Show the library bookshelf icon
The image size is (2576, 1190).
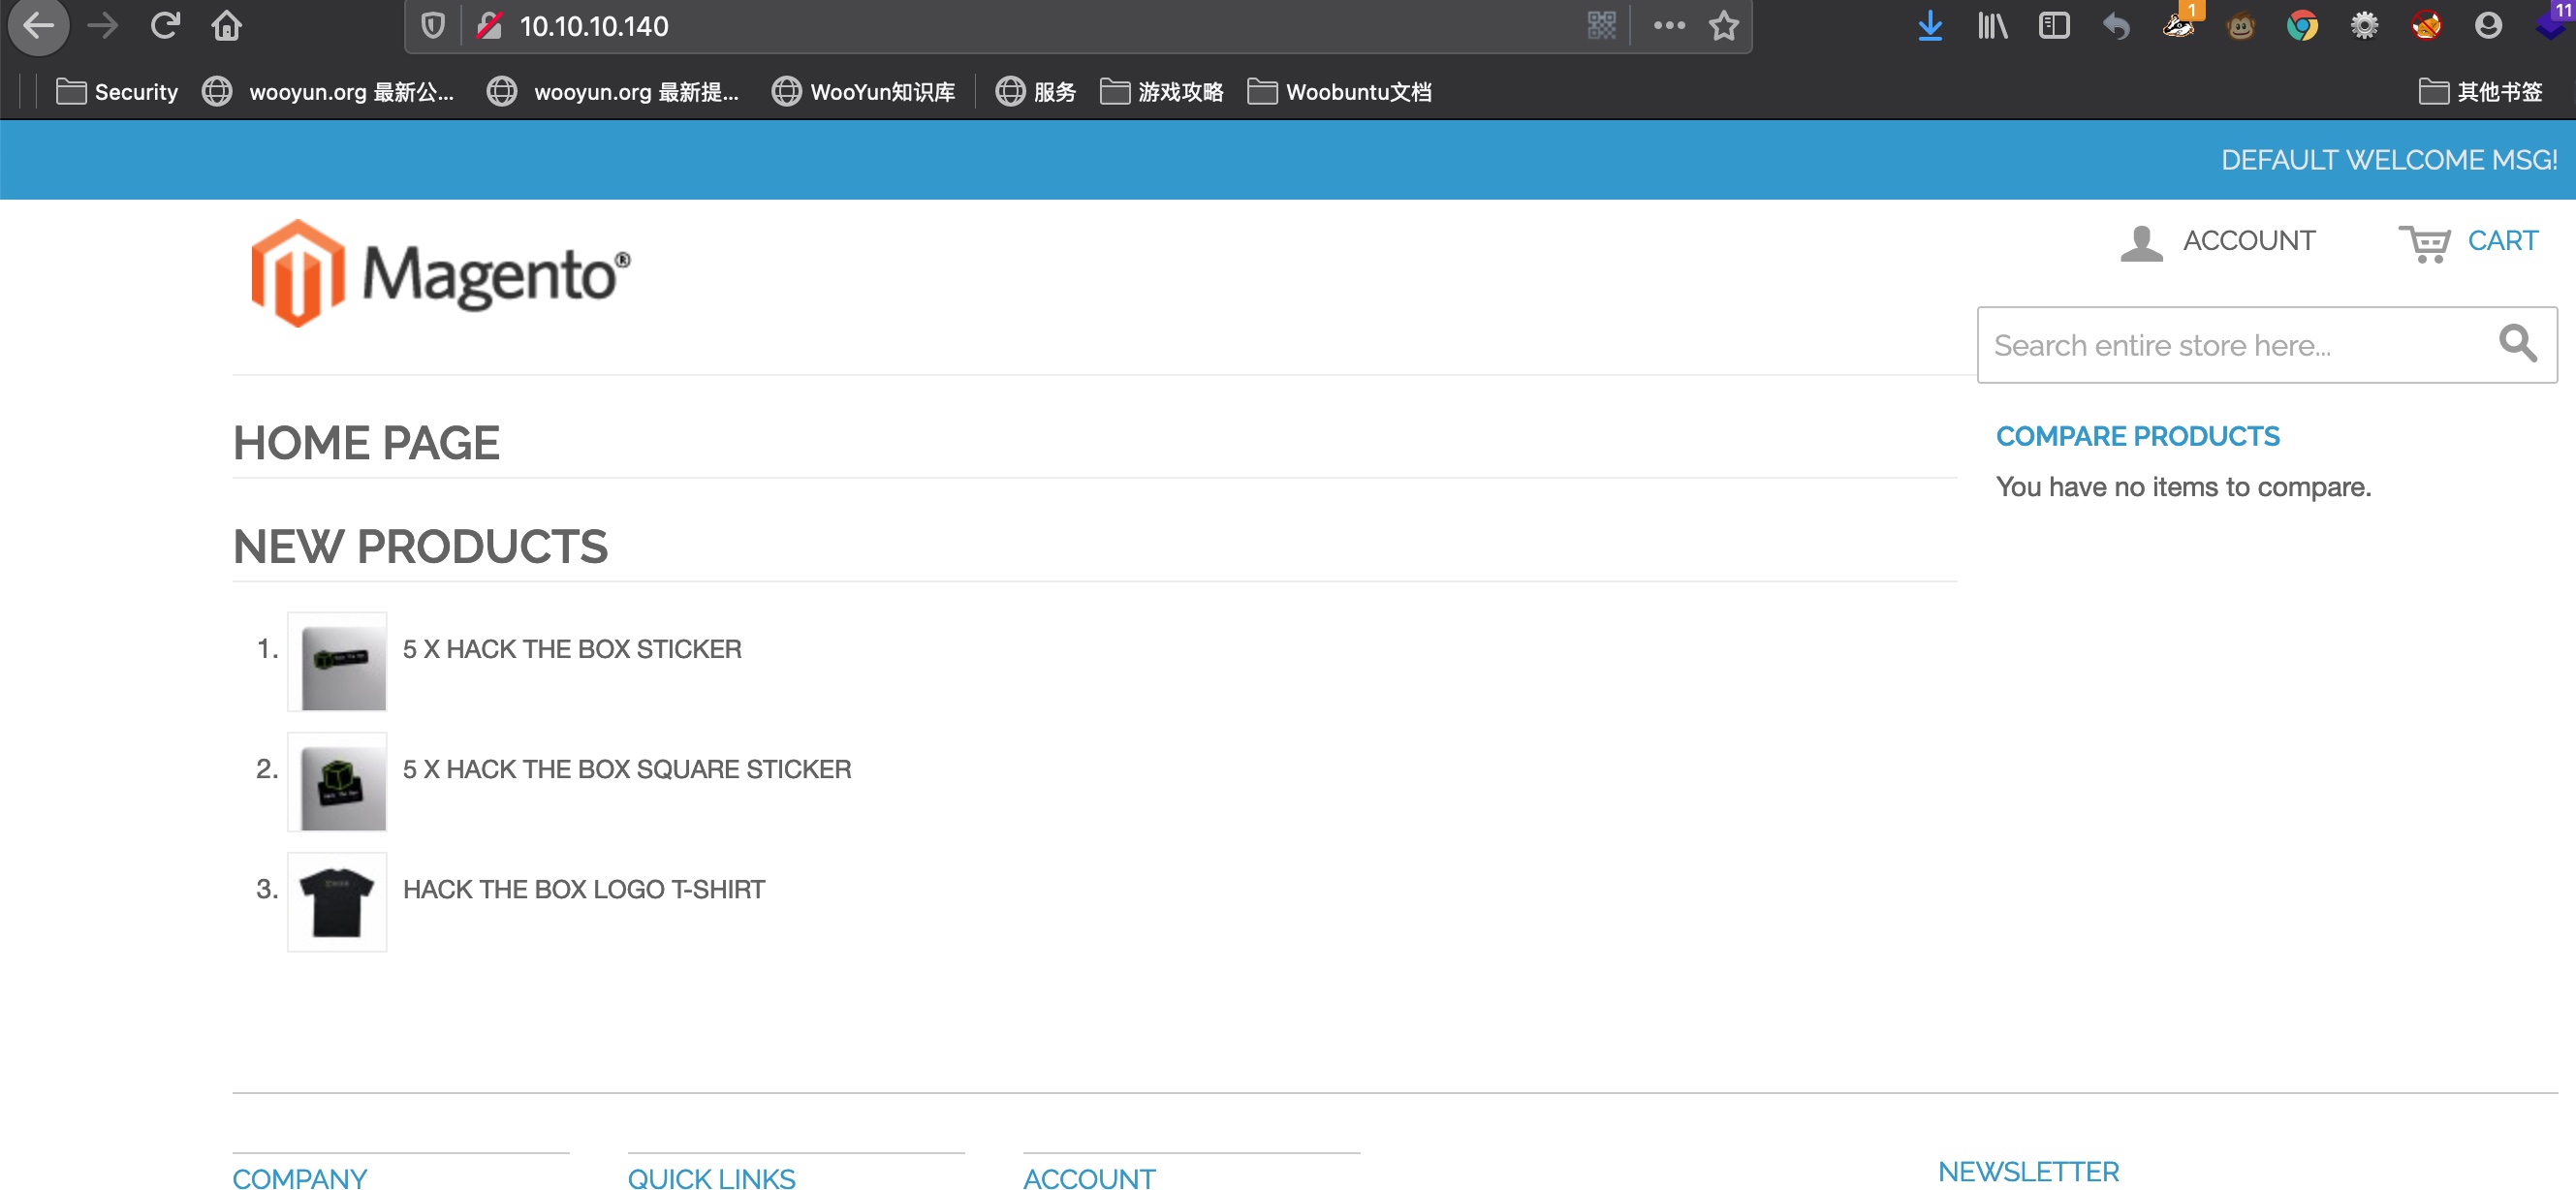[1991, 26]
